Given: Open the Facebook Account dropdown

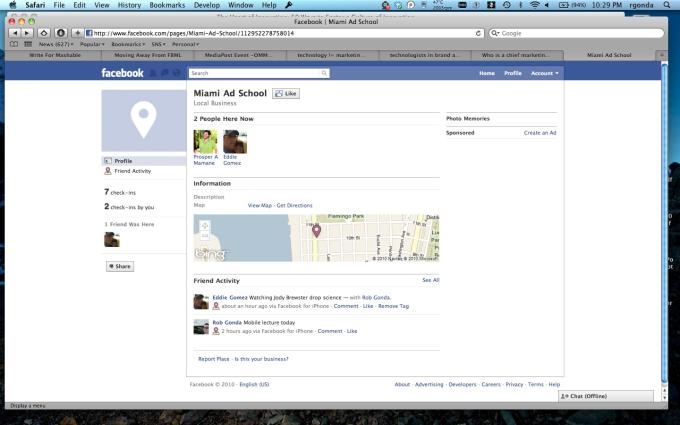Looking at the screenshot, I should click(x=545, y=73).
